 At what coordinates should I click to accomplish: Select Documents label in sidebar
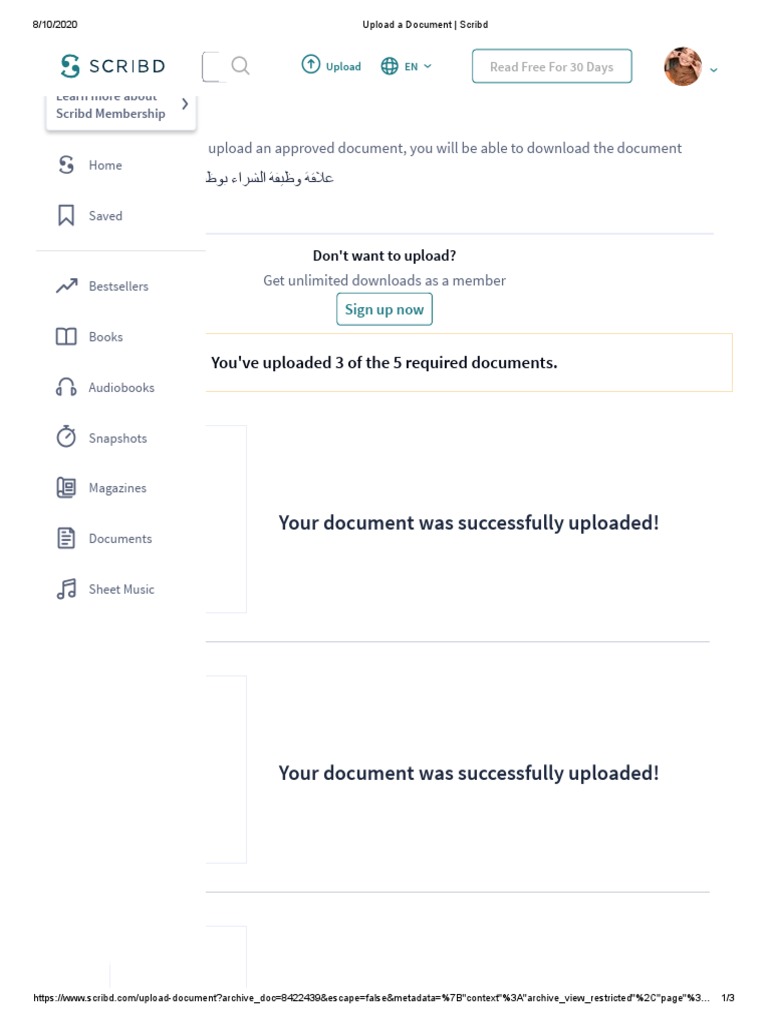(120, 539)
